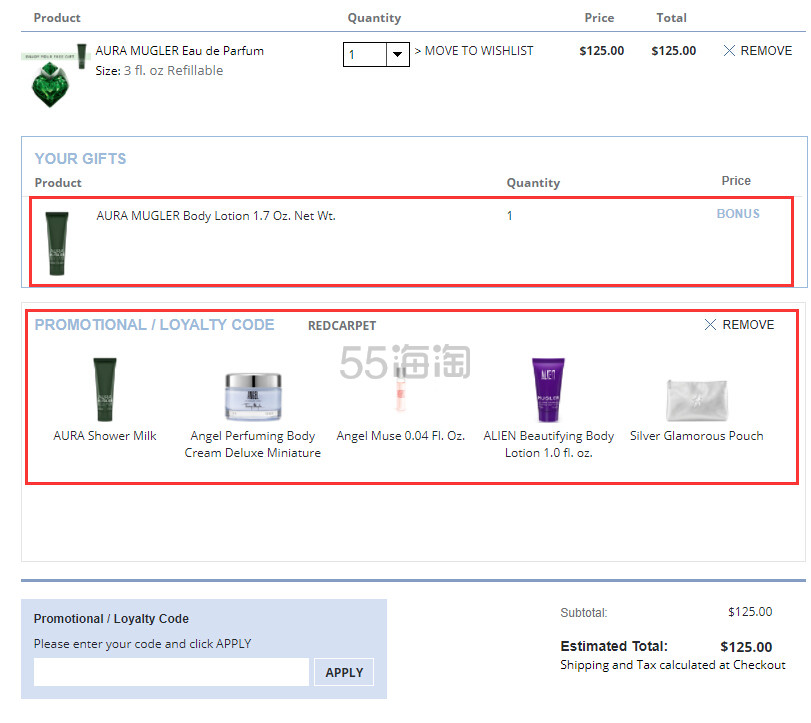Click the promotional code input field
This screenshot has height=723, width=811.
click(x=171, y=672)
